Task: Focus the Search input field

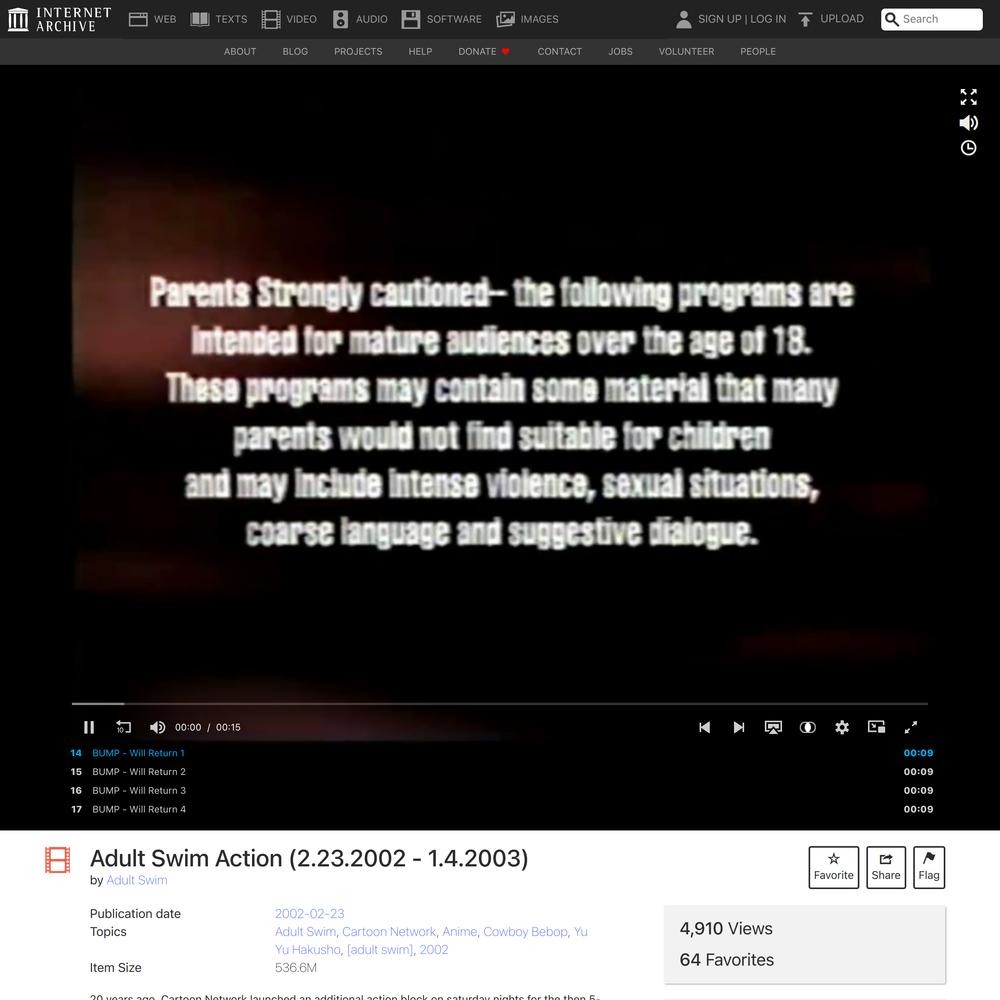Action: (x=932, y=19)
